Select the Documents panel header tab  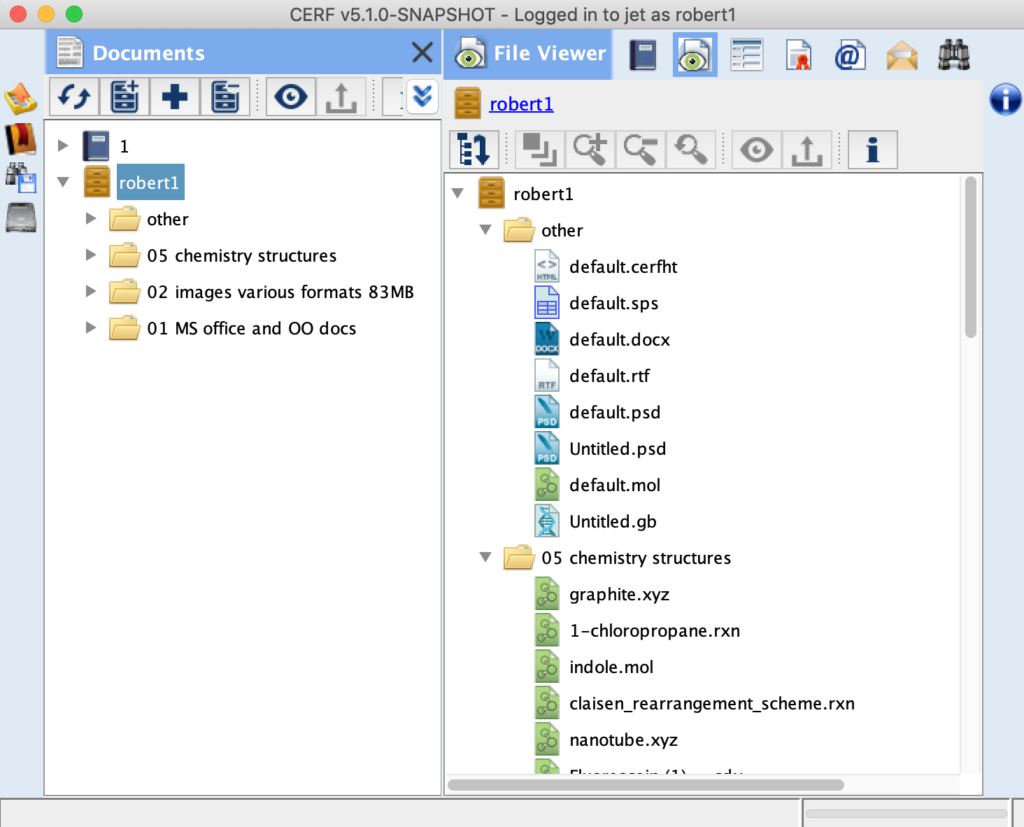tap(148, 54)
